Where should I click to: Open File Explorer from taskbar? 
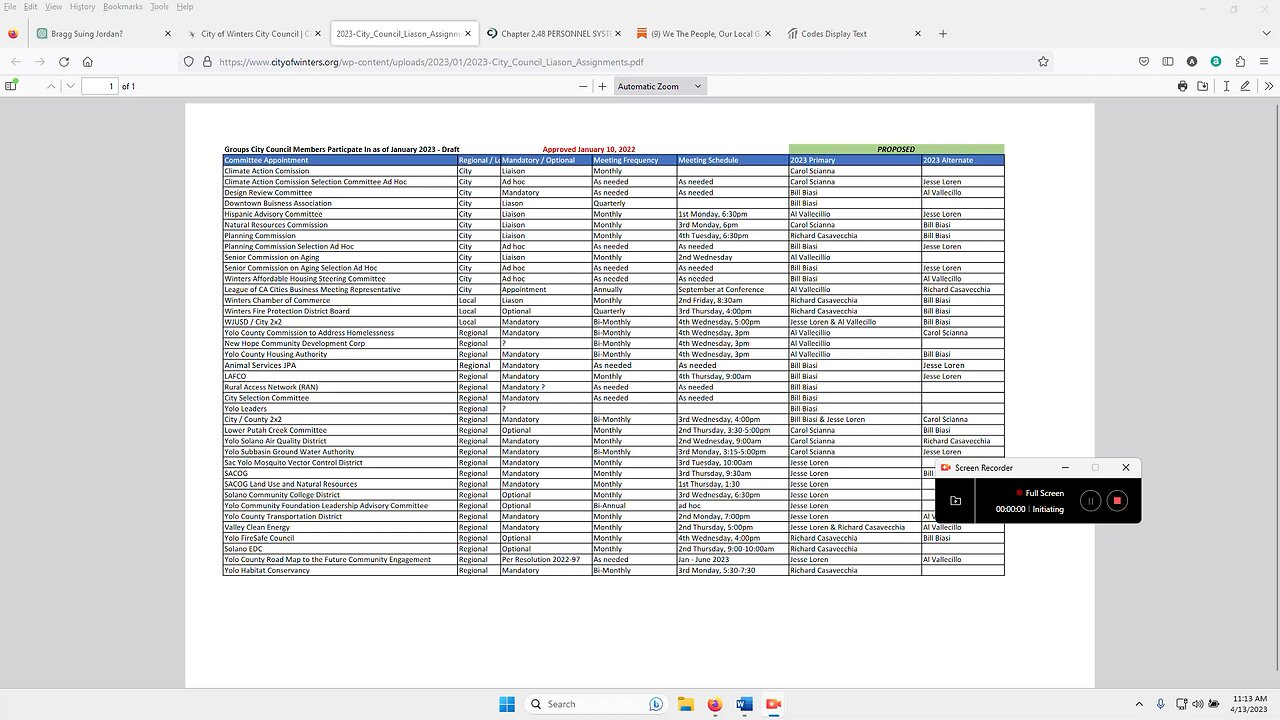coord(685,703)
